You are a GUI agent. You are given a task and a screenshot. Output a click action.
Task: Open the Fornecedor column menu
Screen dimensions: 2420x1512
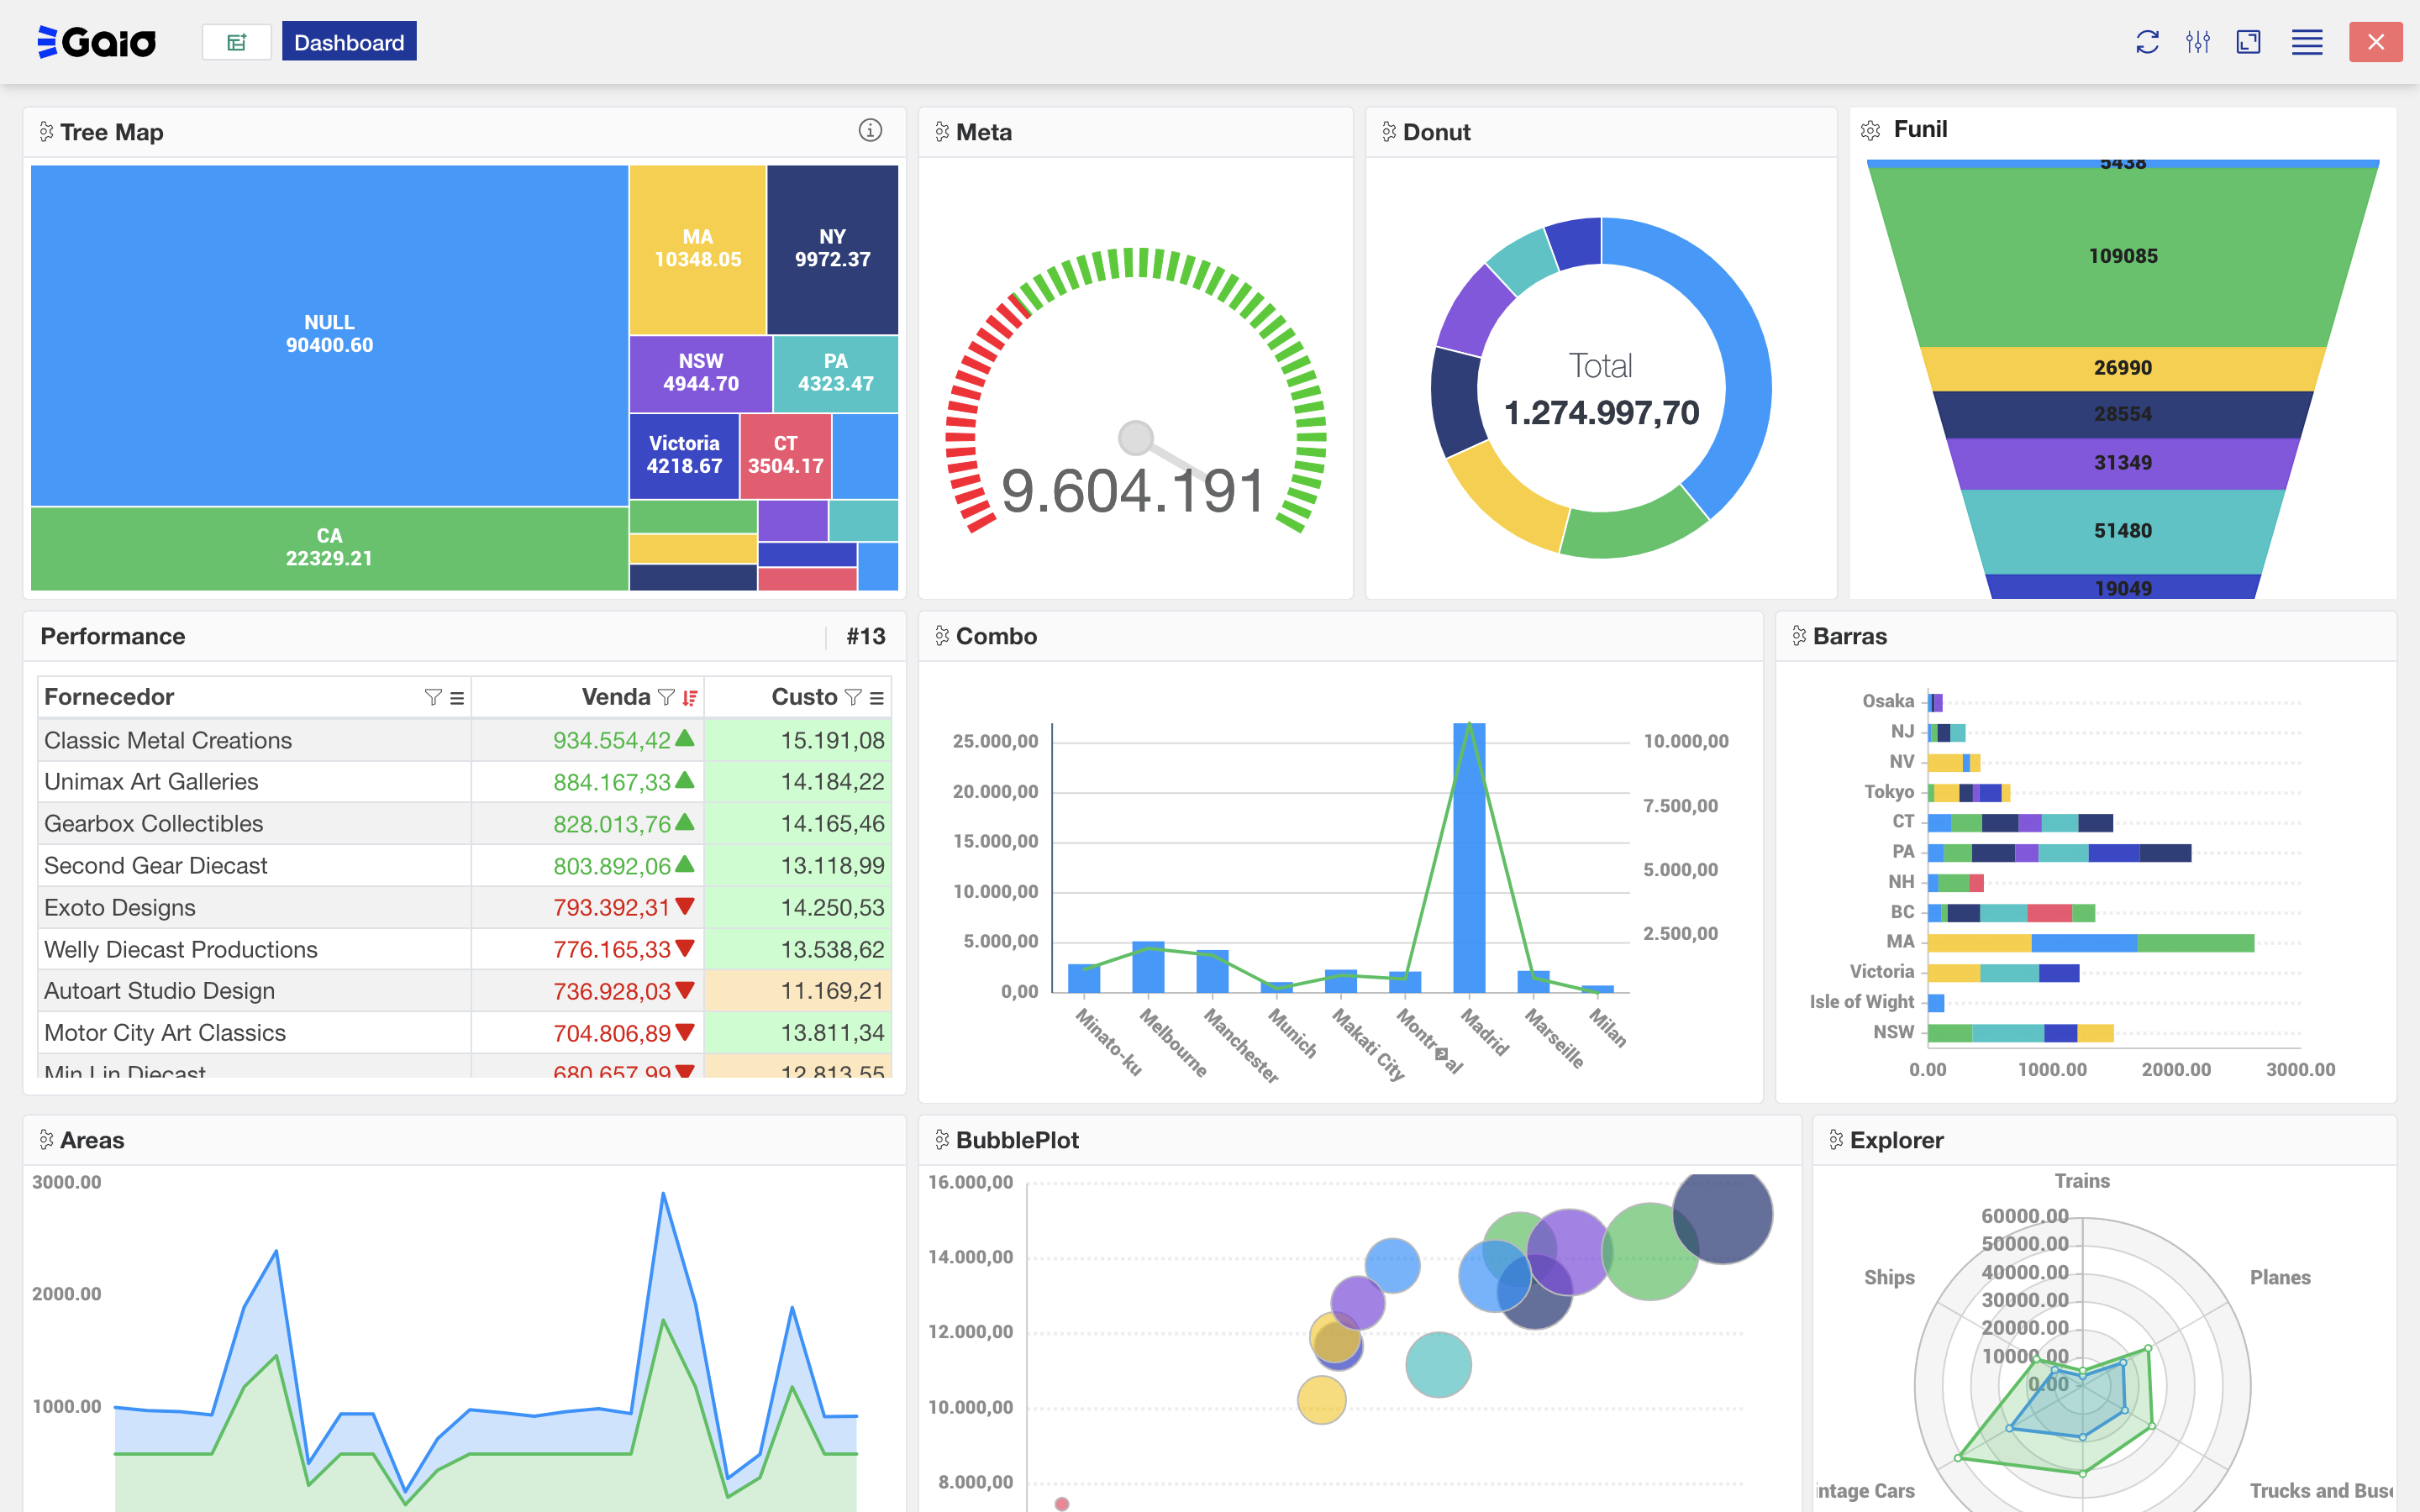coord(457,698)
